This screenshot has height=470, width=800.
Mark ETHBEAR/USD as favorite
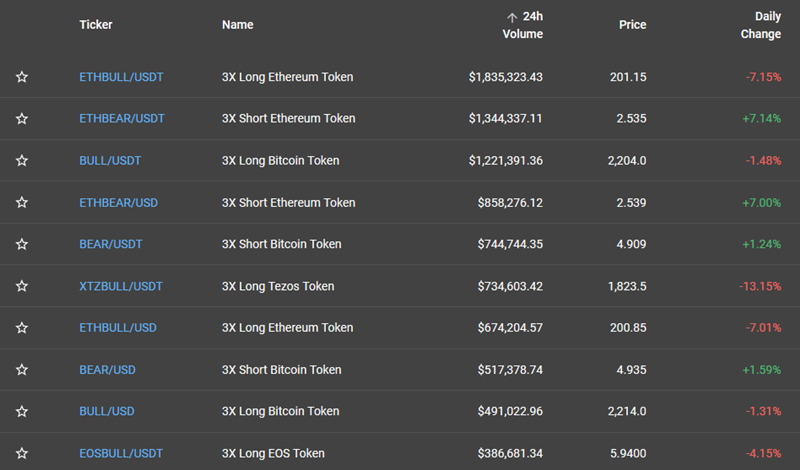tap(21, 203)
